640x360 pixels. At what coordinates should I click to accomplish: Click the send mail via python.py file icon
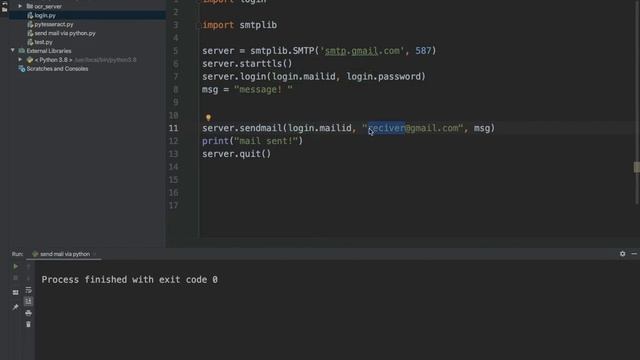[30, 33]
